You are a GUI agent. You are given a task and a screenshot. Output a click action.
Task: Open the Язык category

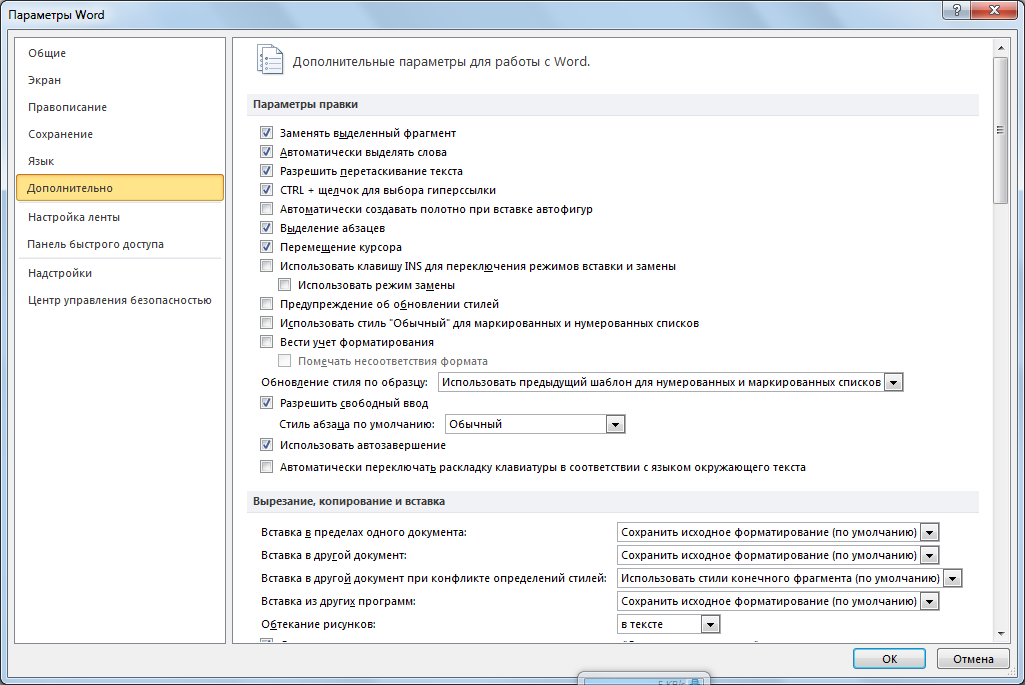click(120, 160)
